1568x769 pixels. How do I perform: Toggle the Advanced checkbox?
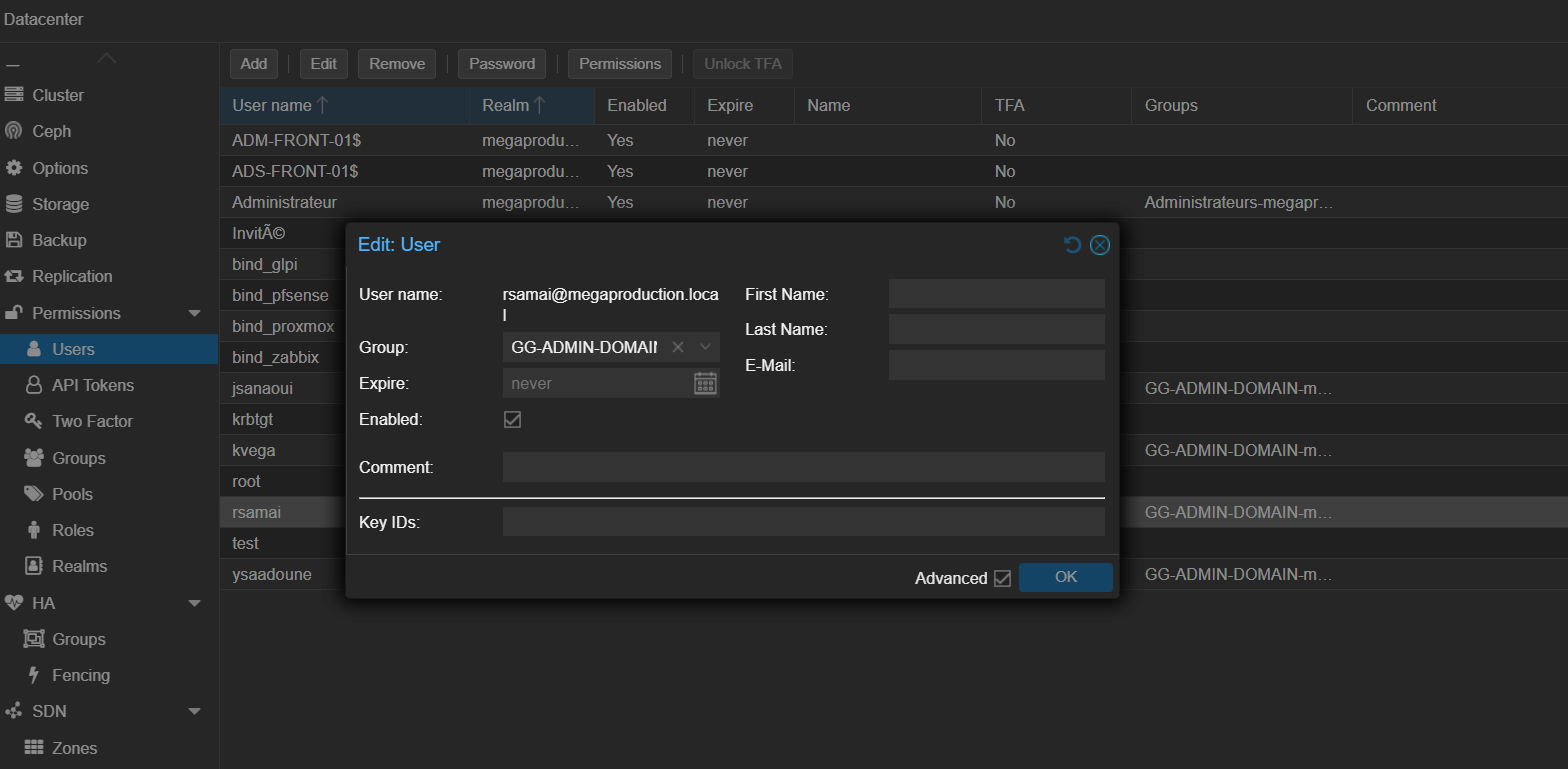click(1002, 578)
